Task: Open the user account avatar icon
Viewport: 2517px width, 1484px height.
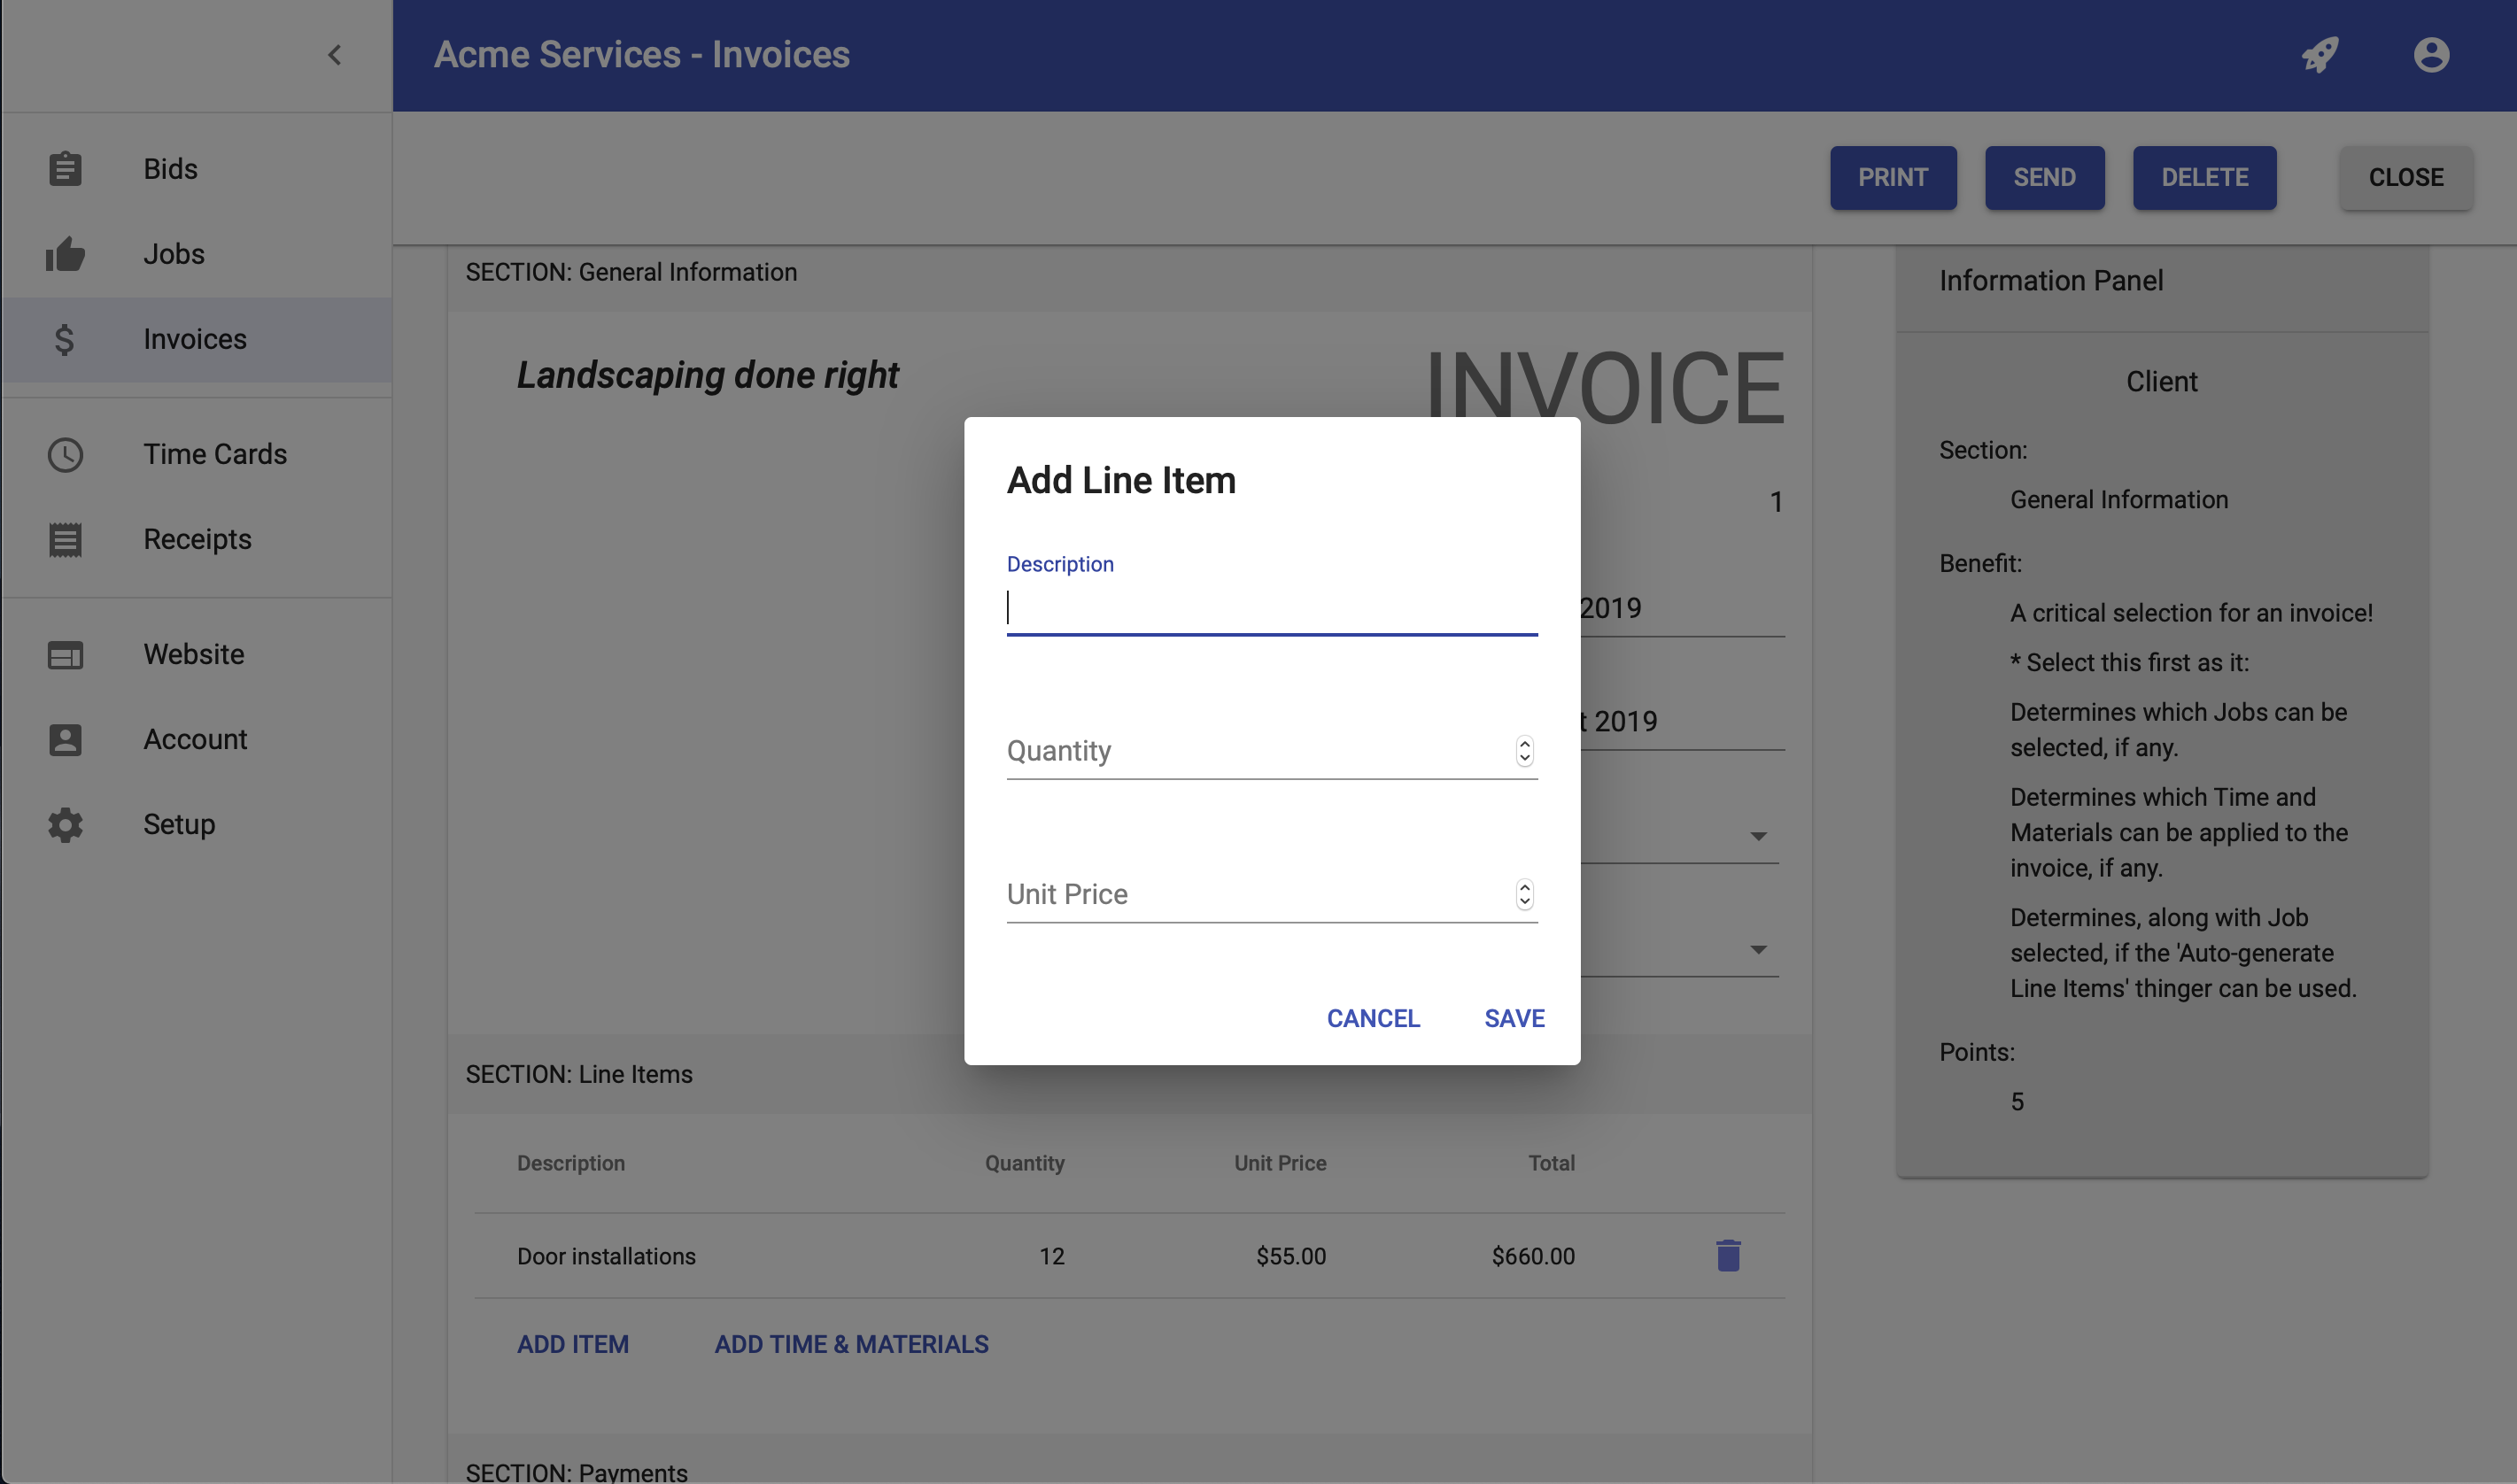Action: pyautogui.click(x=2431, y=55)
